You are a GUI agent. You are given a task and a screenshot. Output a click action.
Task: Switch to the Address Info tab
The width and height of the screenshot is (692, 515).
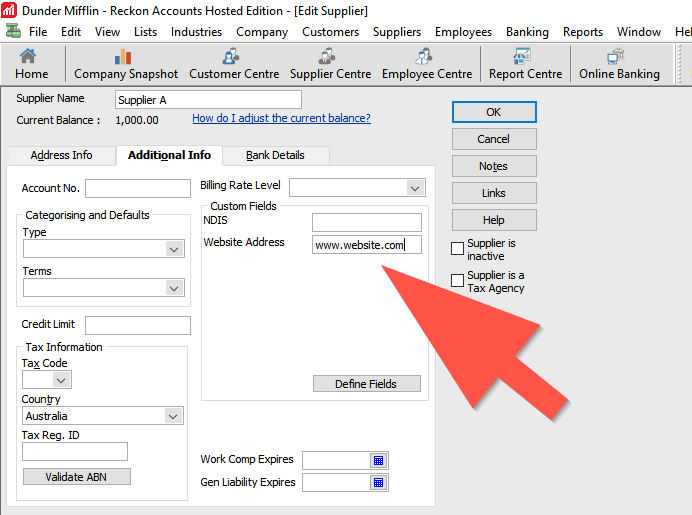pos(61,155)
